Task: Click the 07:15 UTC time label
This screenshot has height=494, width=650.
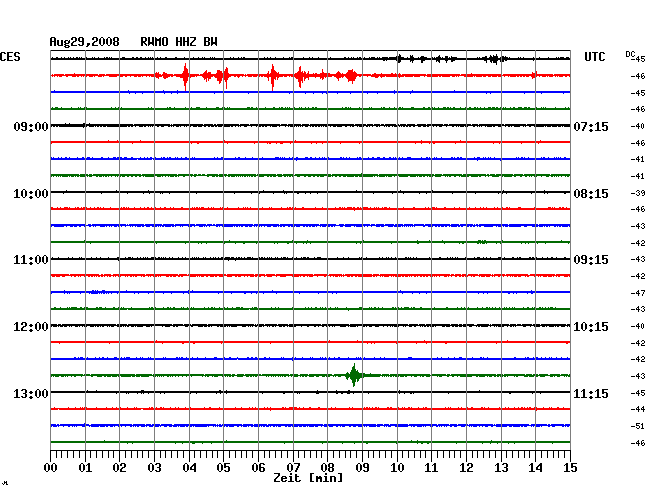Action: click(591, 126)
